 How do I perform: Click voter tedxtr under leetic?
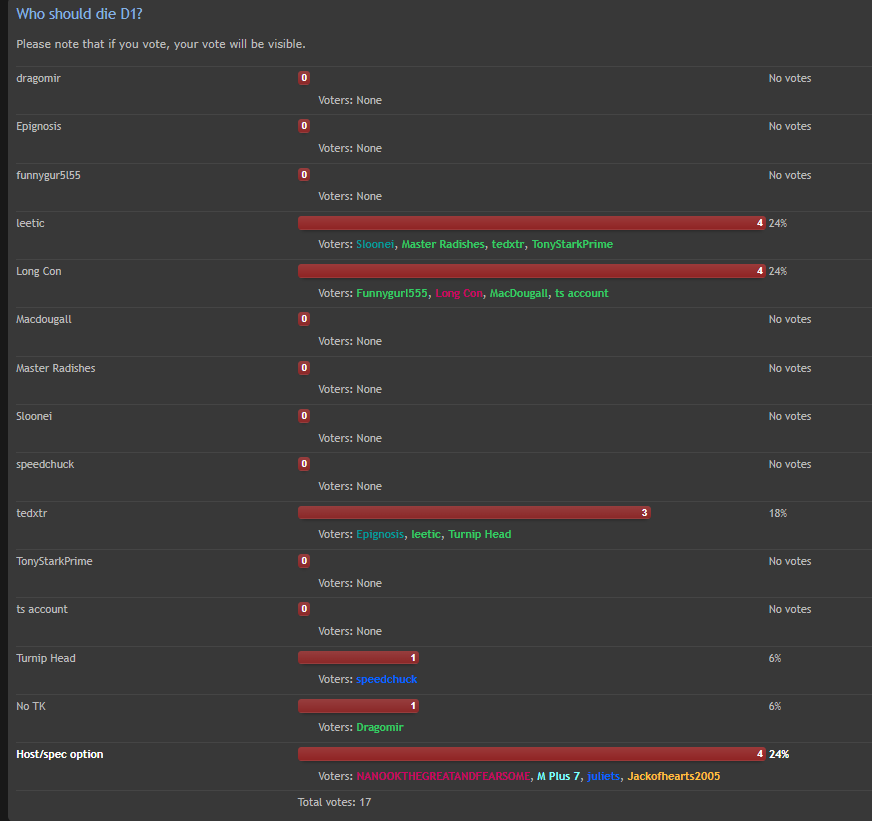coord(508,244)
